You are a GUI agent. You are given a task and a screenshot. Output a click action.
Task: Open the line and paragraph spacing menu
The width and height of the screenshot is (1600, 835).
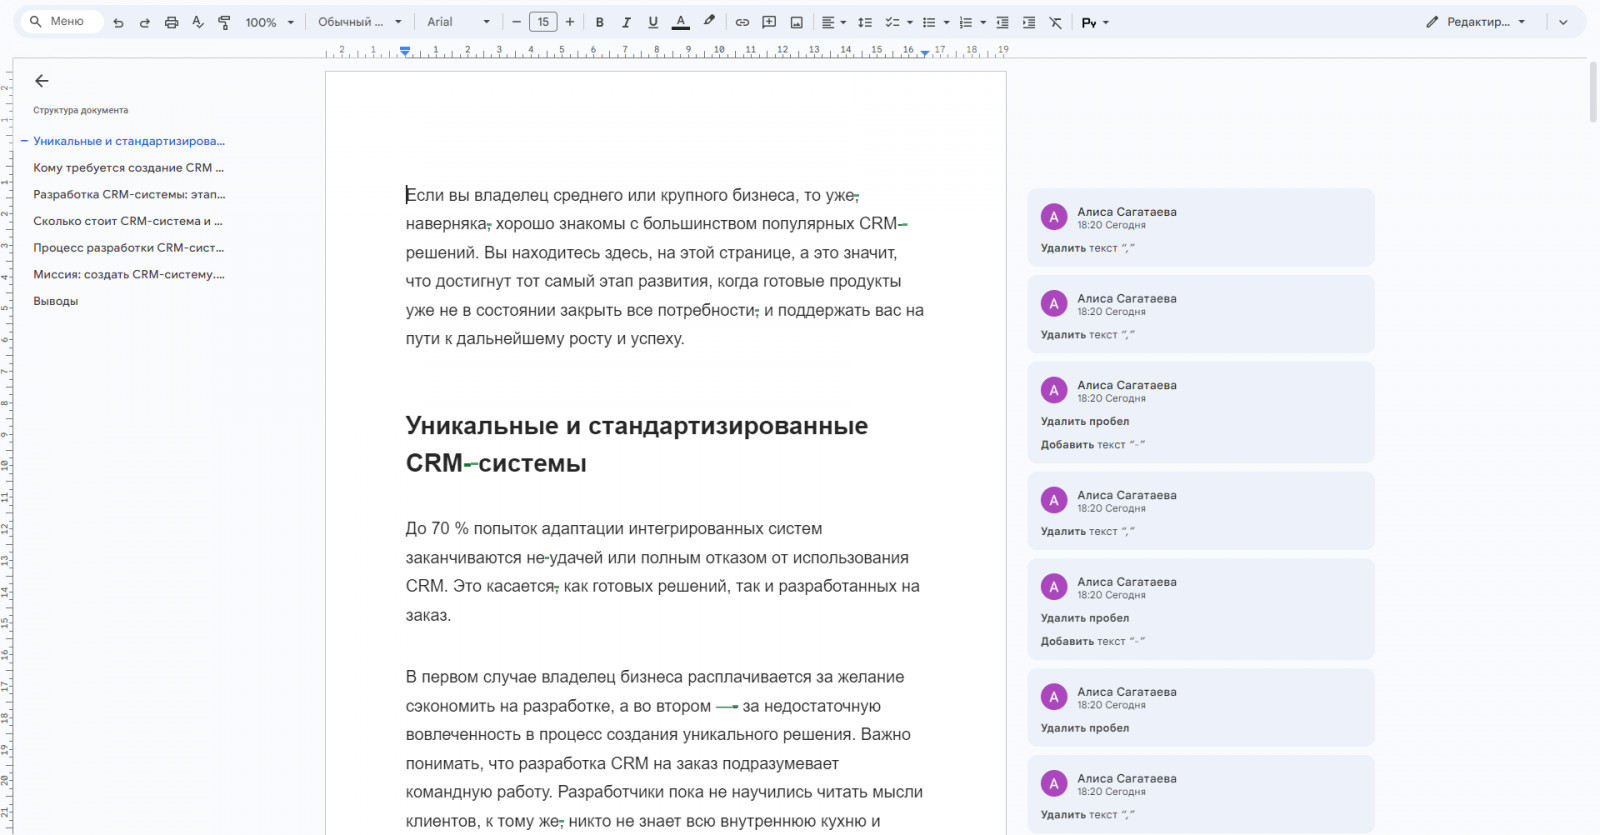pyautogui.click(x=865, y=22)
